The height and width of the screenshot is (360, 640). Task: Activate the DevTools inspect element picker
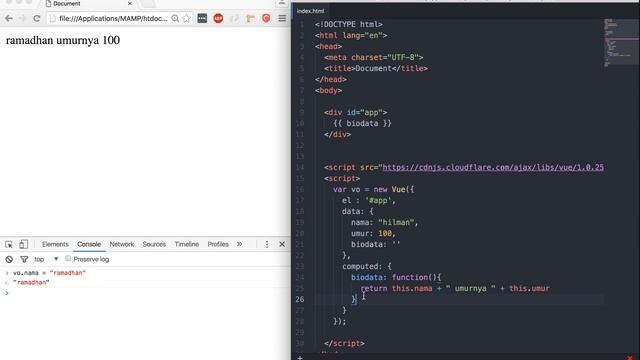click(x=9, y=244)
